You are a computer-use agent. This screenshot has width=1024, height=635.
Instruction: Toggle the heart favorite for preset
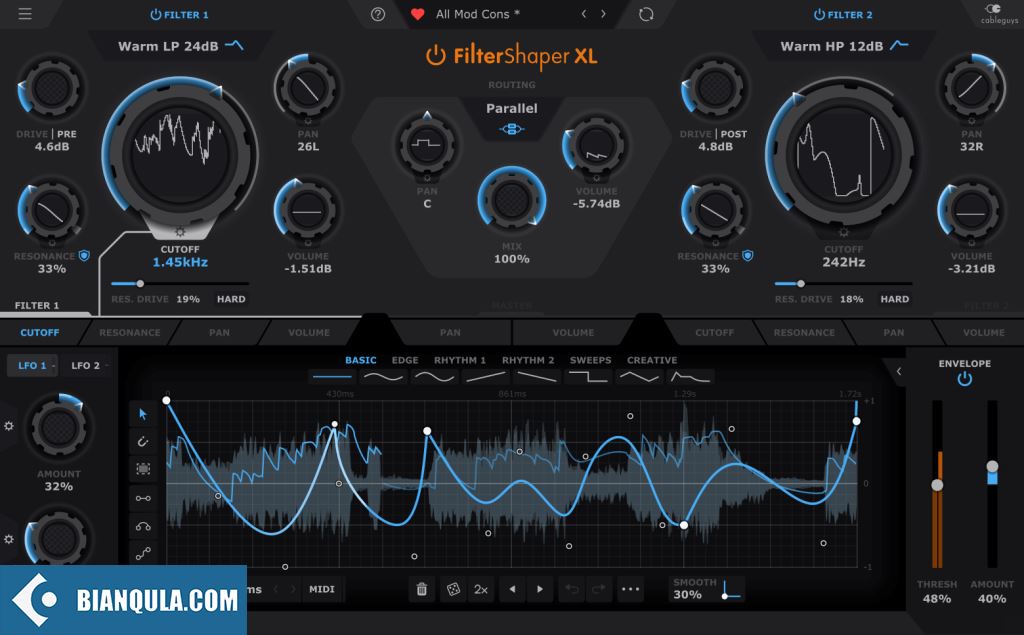418,14
